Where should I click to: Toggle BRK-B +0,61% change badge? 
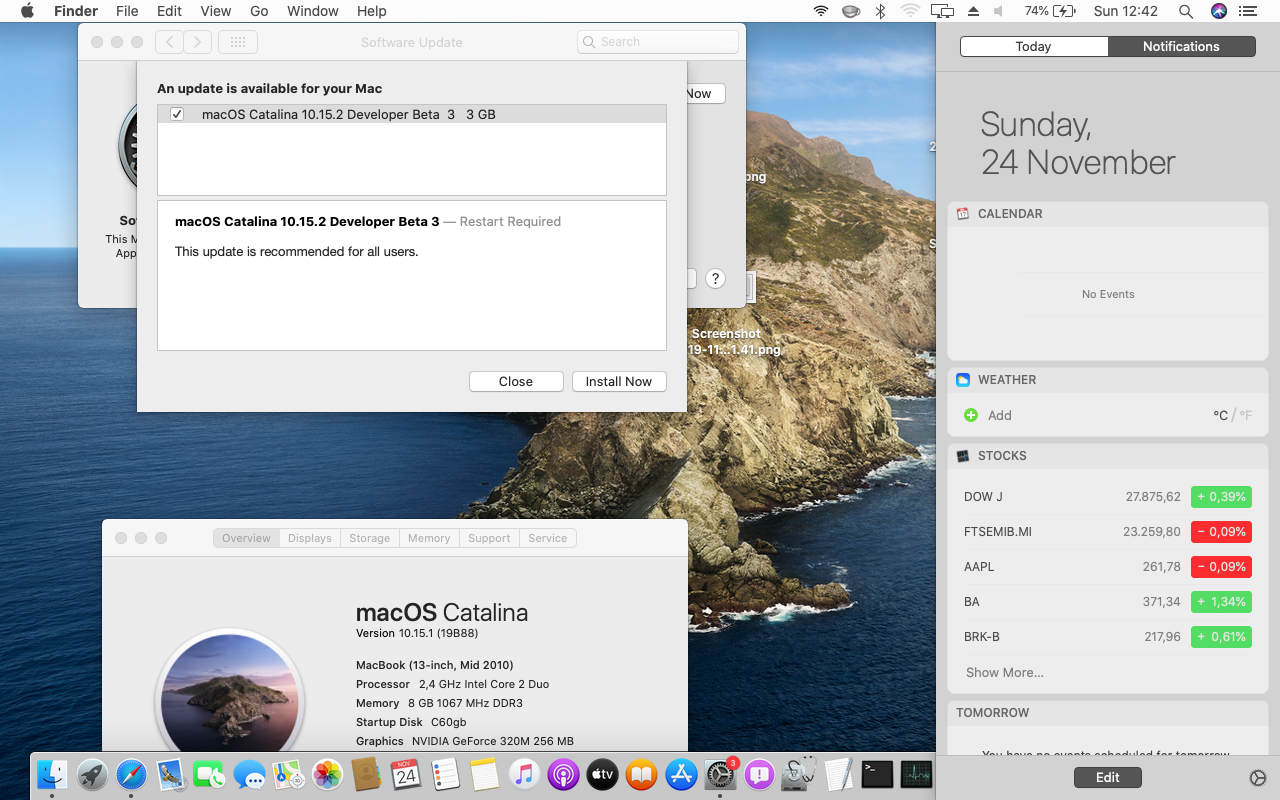pos(1221,637)
